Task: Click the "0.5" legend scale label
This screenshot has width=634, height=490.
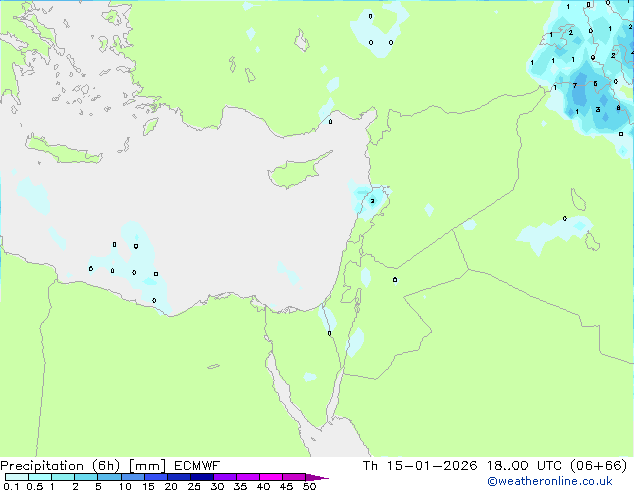Action: (x=35, y=486)
